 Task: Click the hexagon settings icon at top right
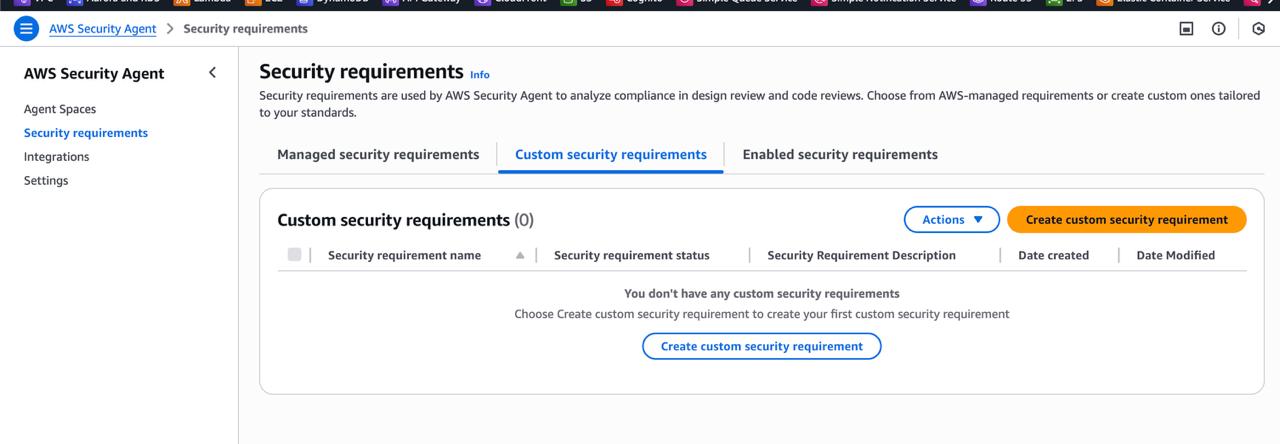pos(1258,29)
